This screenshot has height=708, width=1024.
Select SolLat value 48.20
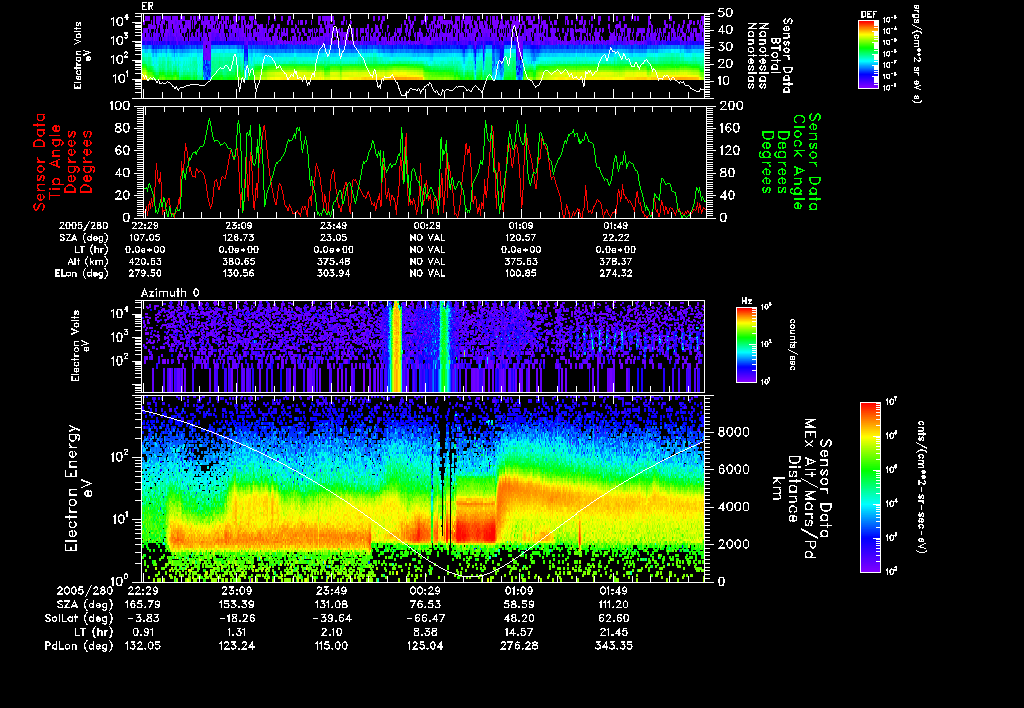coord(519,619)
